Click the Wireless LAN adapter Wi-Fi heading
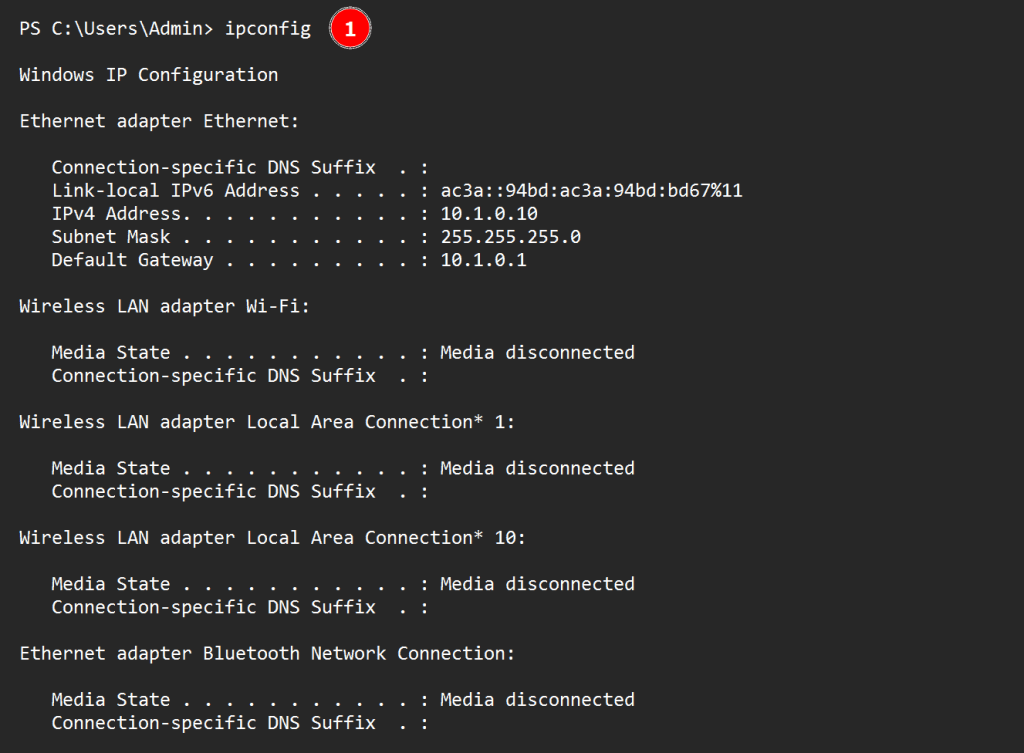1024x753 pixels. click(x=164, y=307)
